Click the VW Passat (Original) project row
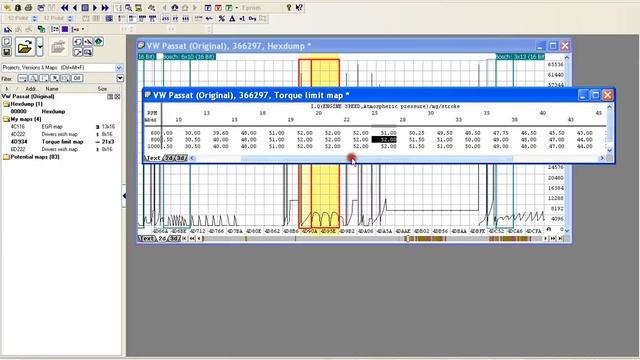640x360 pixels. pyautogui.click(x=28, y=96)
